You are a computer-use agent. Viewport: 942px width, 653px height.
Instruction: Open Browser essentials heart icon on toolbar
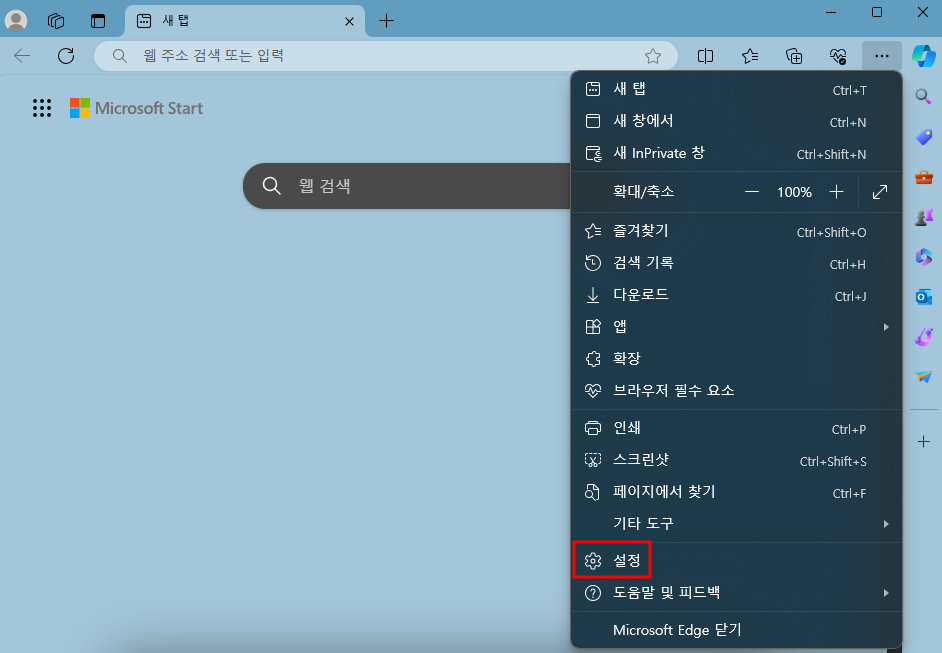[x=838, y=56]
